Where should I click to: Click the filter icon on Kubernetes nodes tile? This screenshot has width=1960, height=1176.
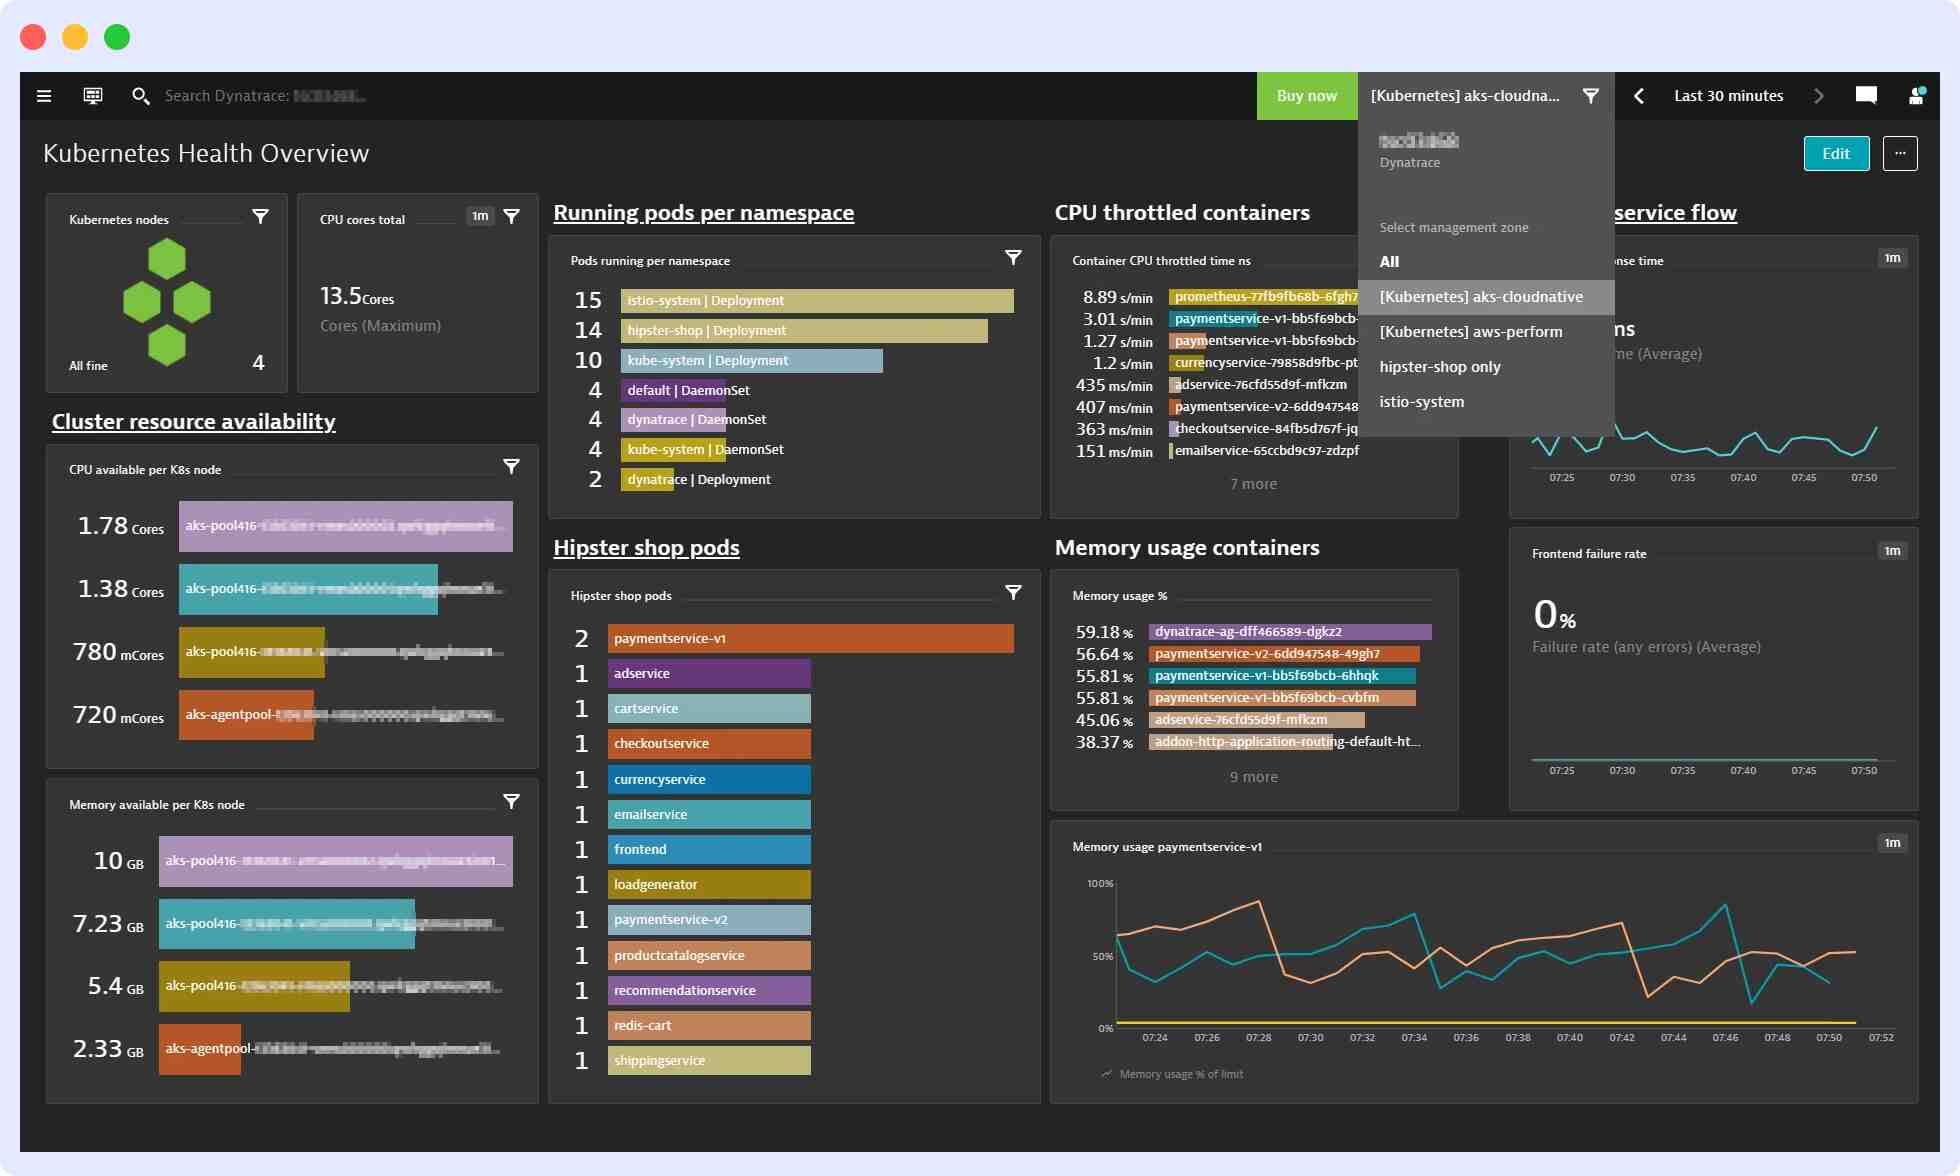260,216
